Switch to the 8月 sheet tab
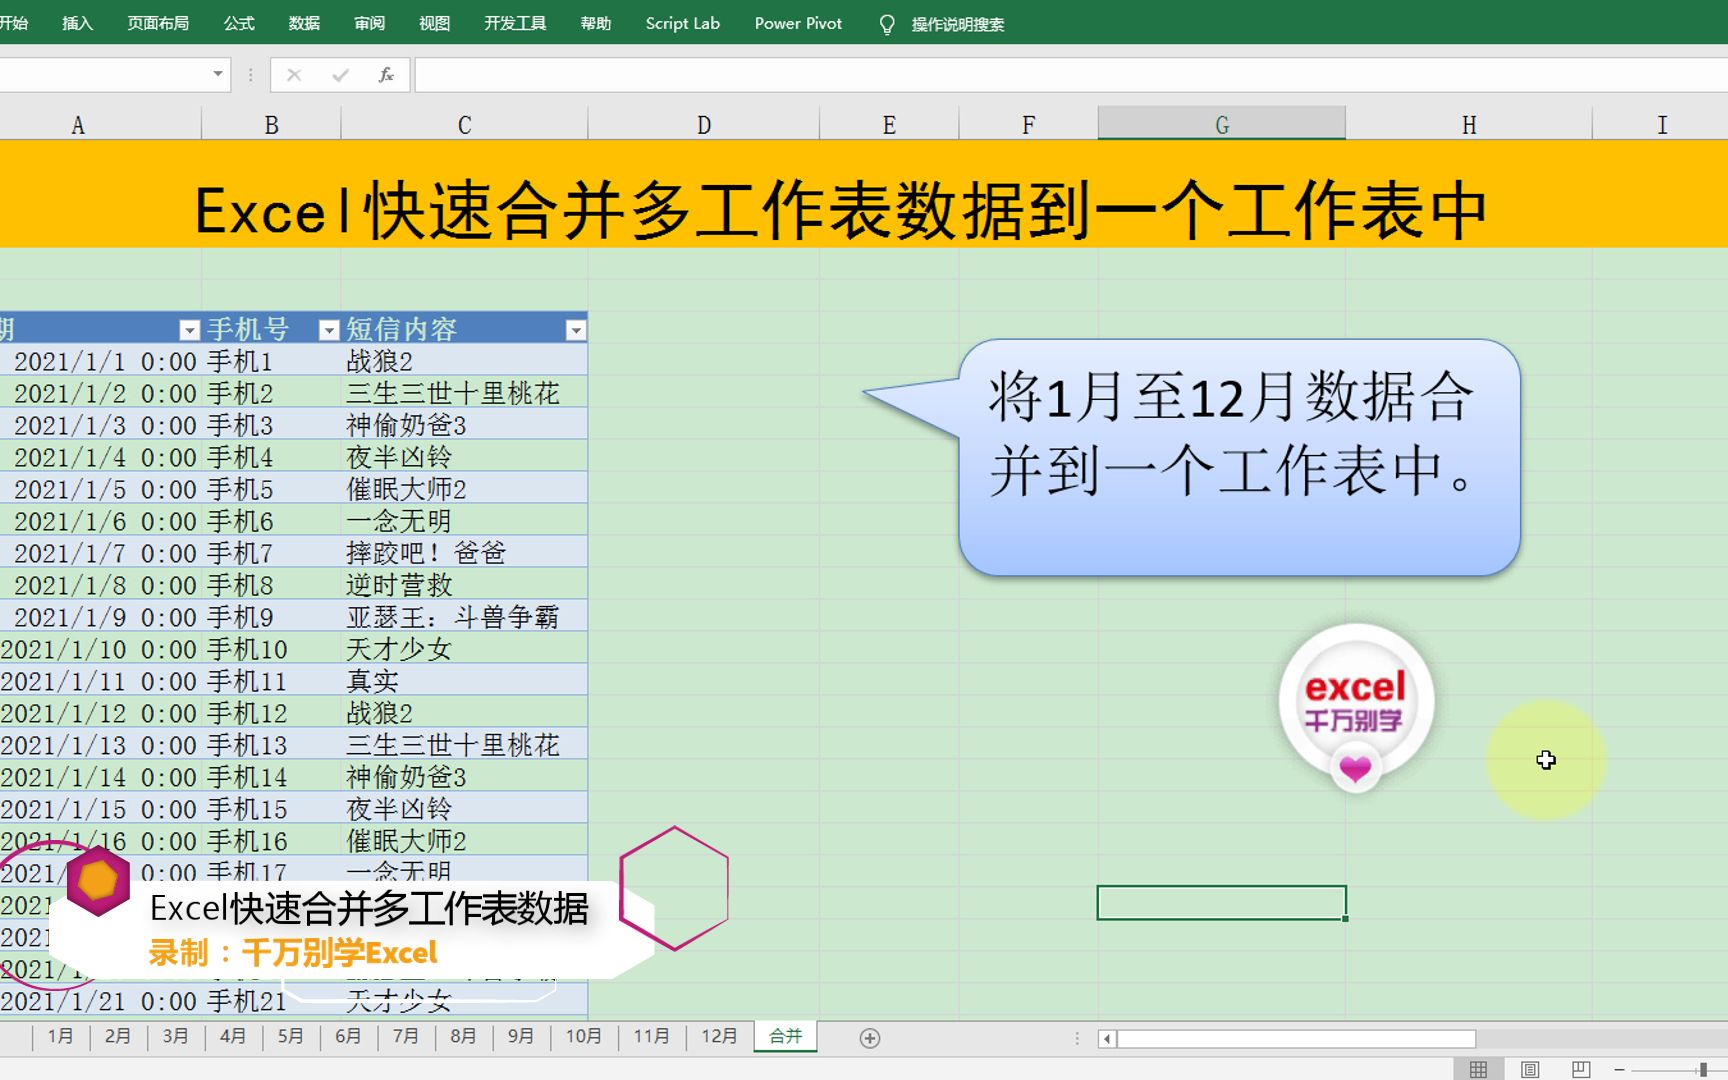Image resolution: width=1728 pixels, height=1080 pixels. click(x=463, y=1036)
